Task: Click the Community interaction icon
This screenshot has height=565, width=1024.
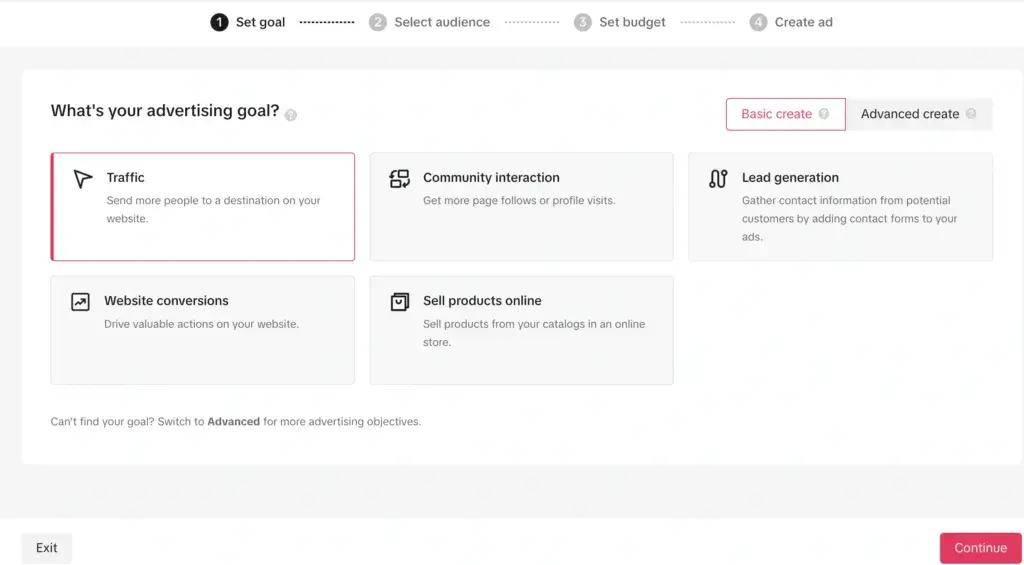Action: tap(400, 179)
